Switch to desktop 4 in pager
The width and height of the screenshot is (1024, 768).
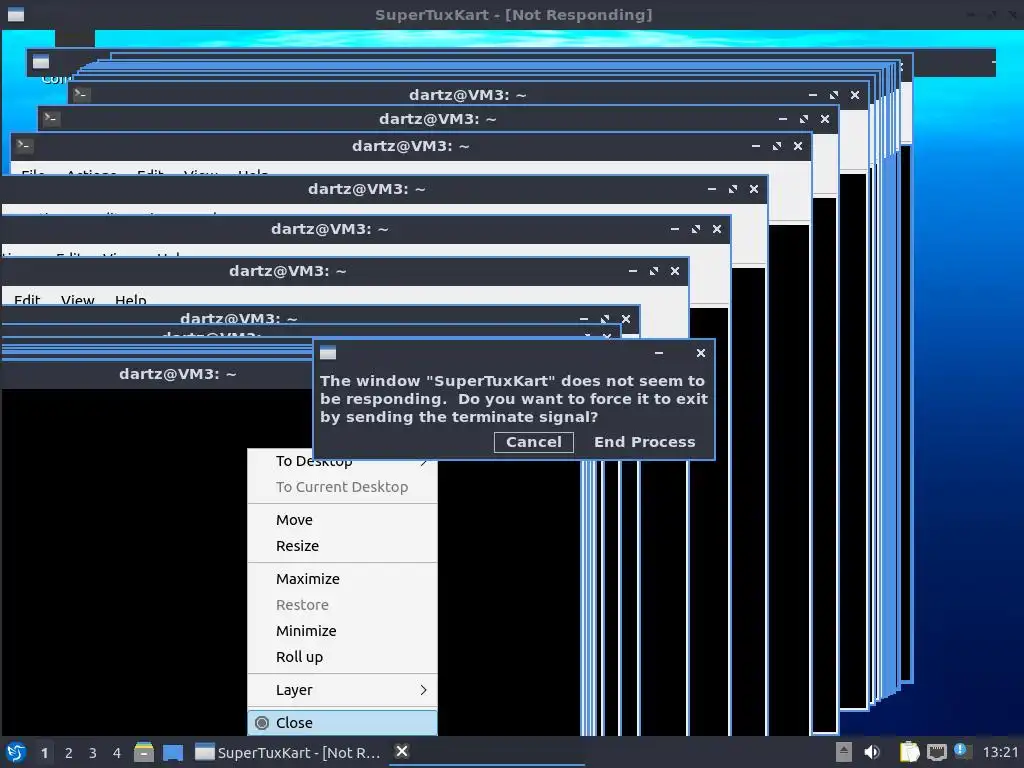117,753
